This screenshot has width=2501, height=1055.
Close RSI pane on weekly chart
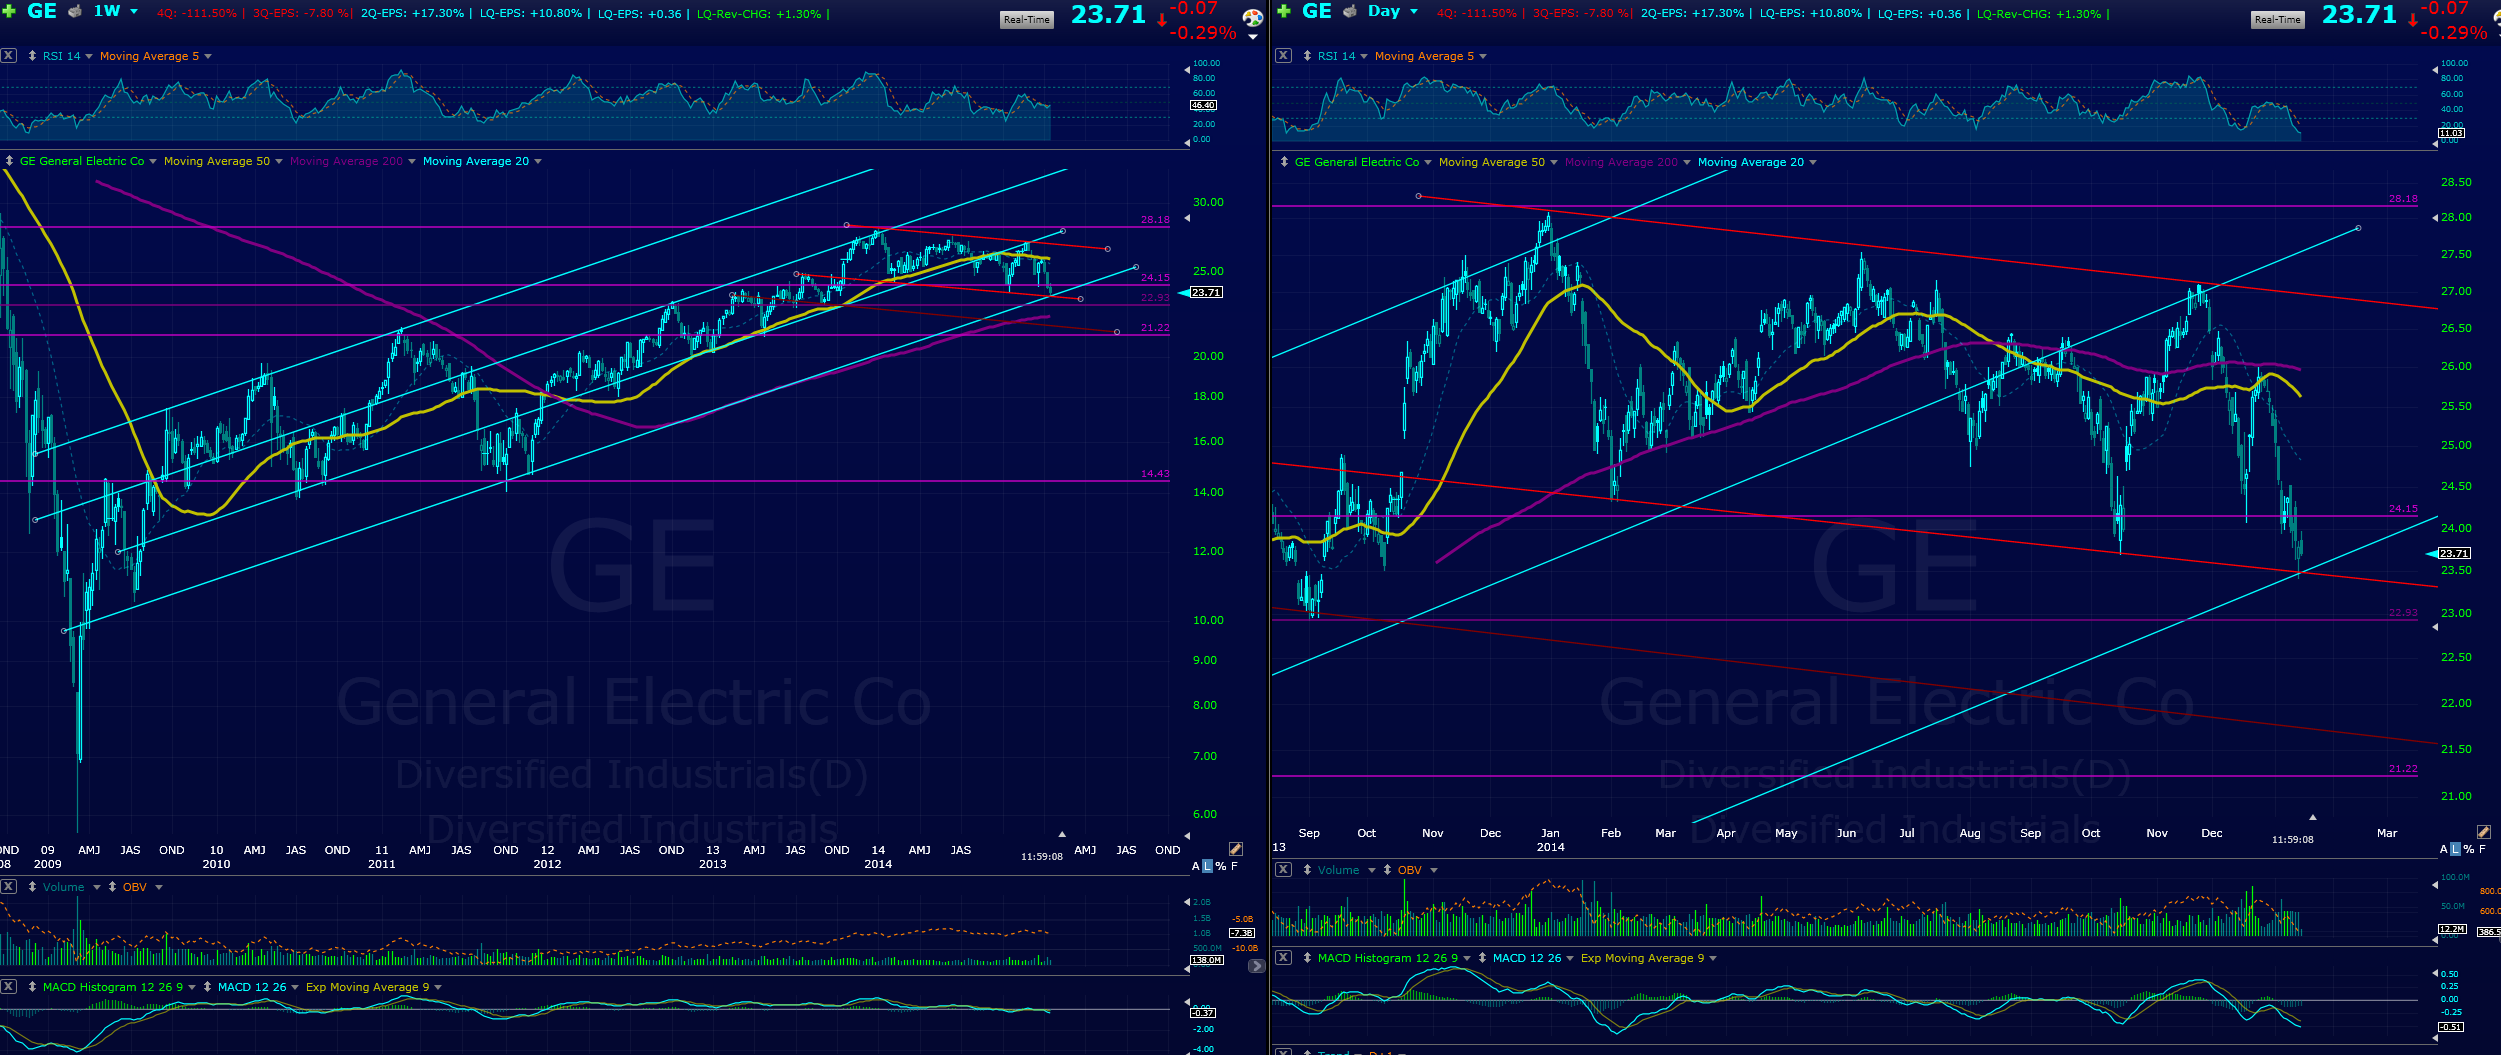click(8, 56)
